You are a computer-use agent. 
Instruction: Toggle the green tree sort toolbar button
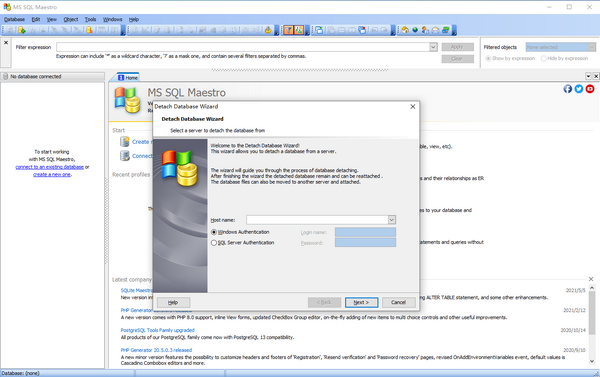tap(299, 30)
